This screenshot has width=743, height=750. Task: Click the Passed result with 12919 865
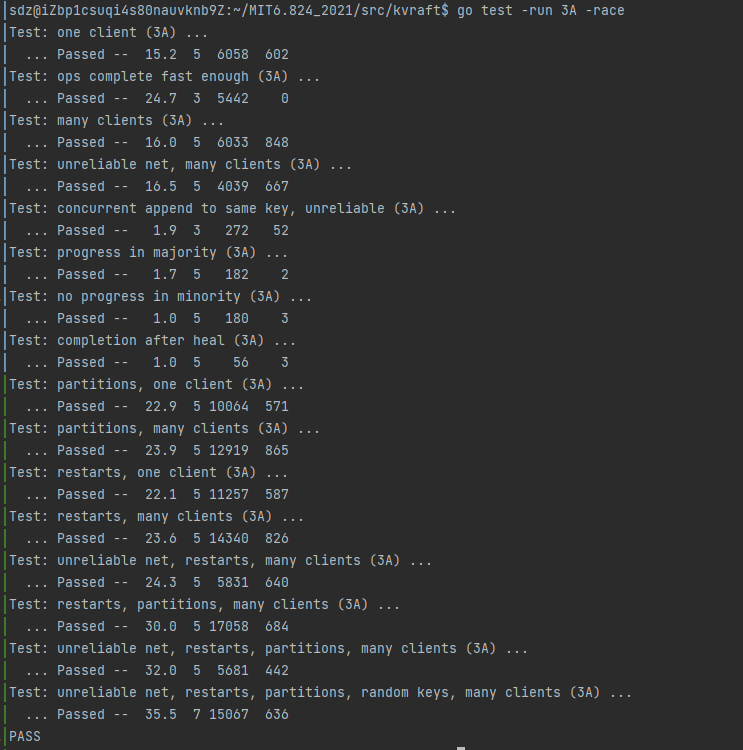[157, 451]
